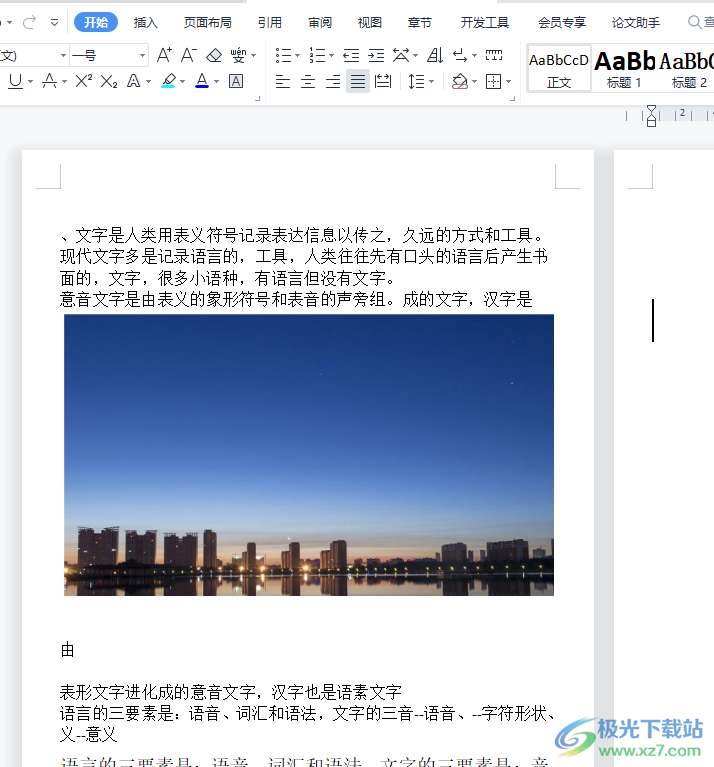This screenshot has height=767, width=714.
Task: Click the line spacing icon
Action: (417, 81)
